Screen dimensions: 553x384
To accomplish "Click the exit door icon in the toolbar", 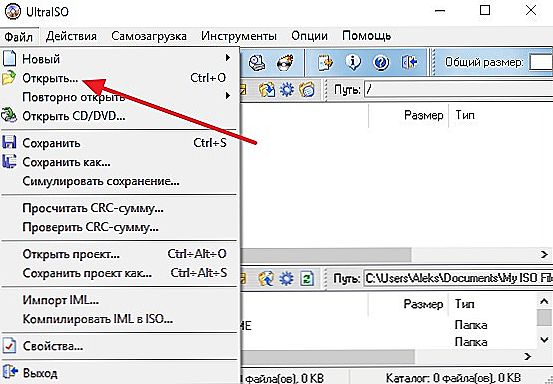I will [409, 63].
